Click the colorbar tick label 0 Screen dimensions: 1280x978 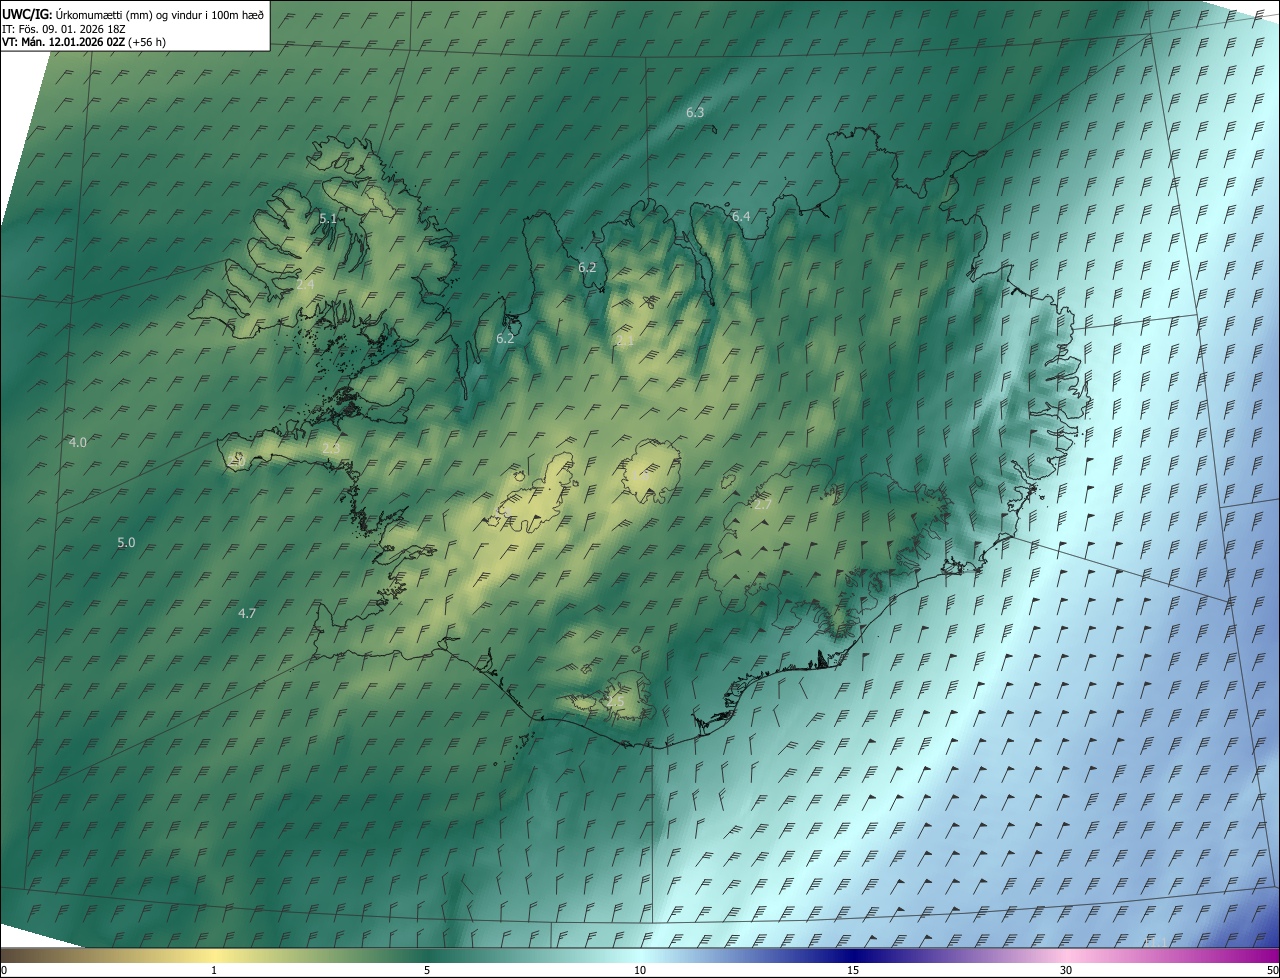[x=4, y=970]
